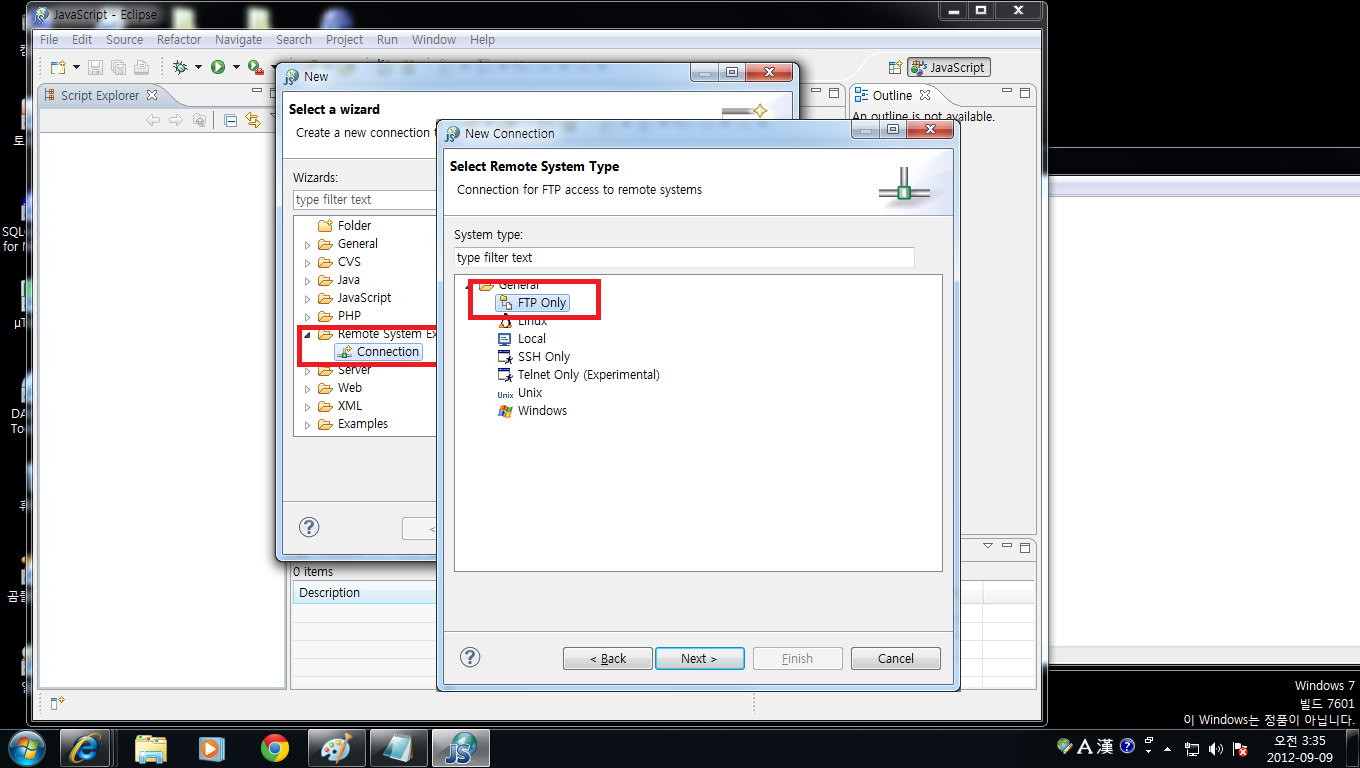Open the Debug dropdown arrow

(198, 67)
